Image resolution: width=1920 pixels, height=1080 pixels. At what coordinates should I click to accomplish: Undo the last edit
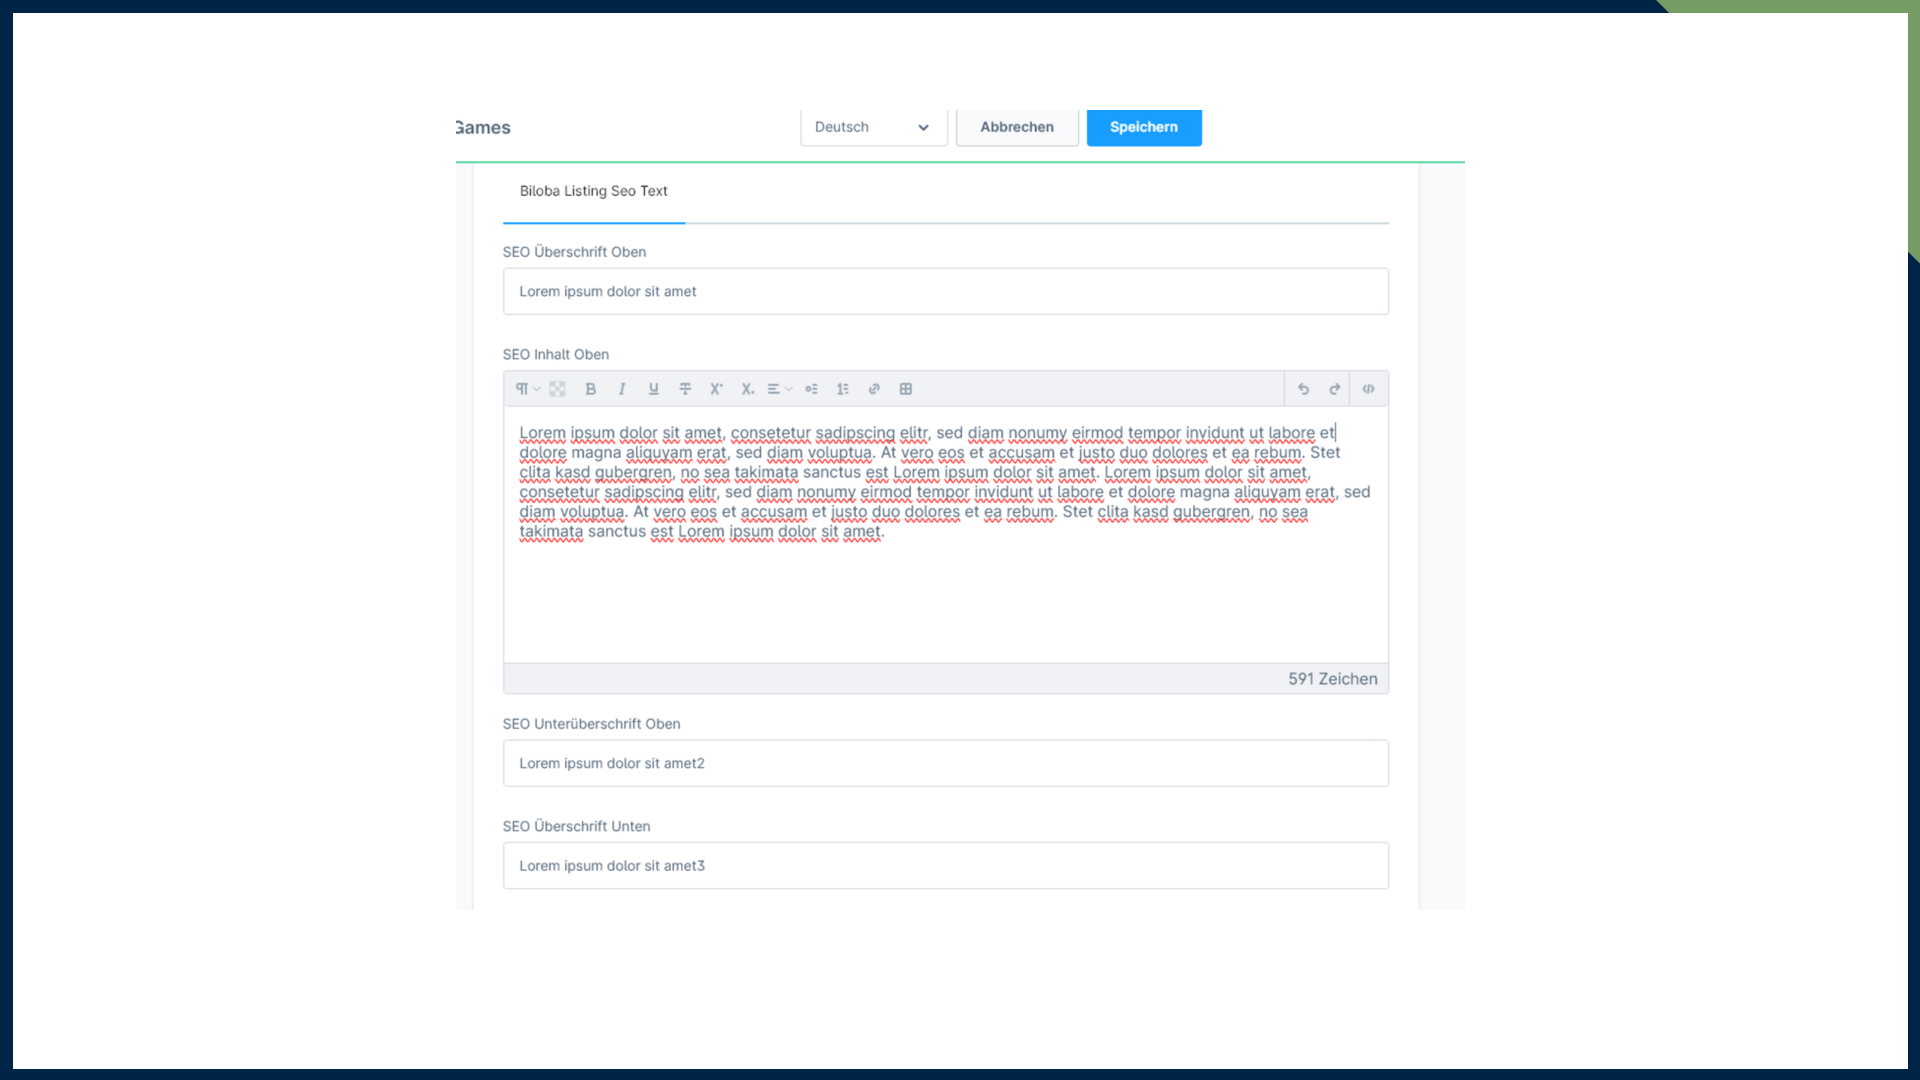1303,389
